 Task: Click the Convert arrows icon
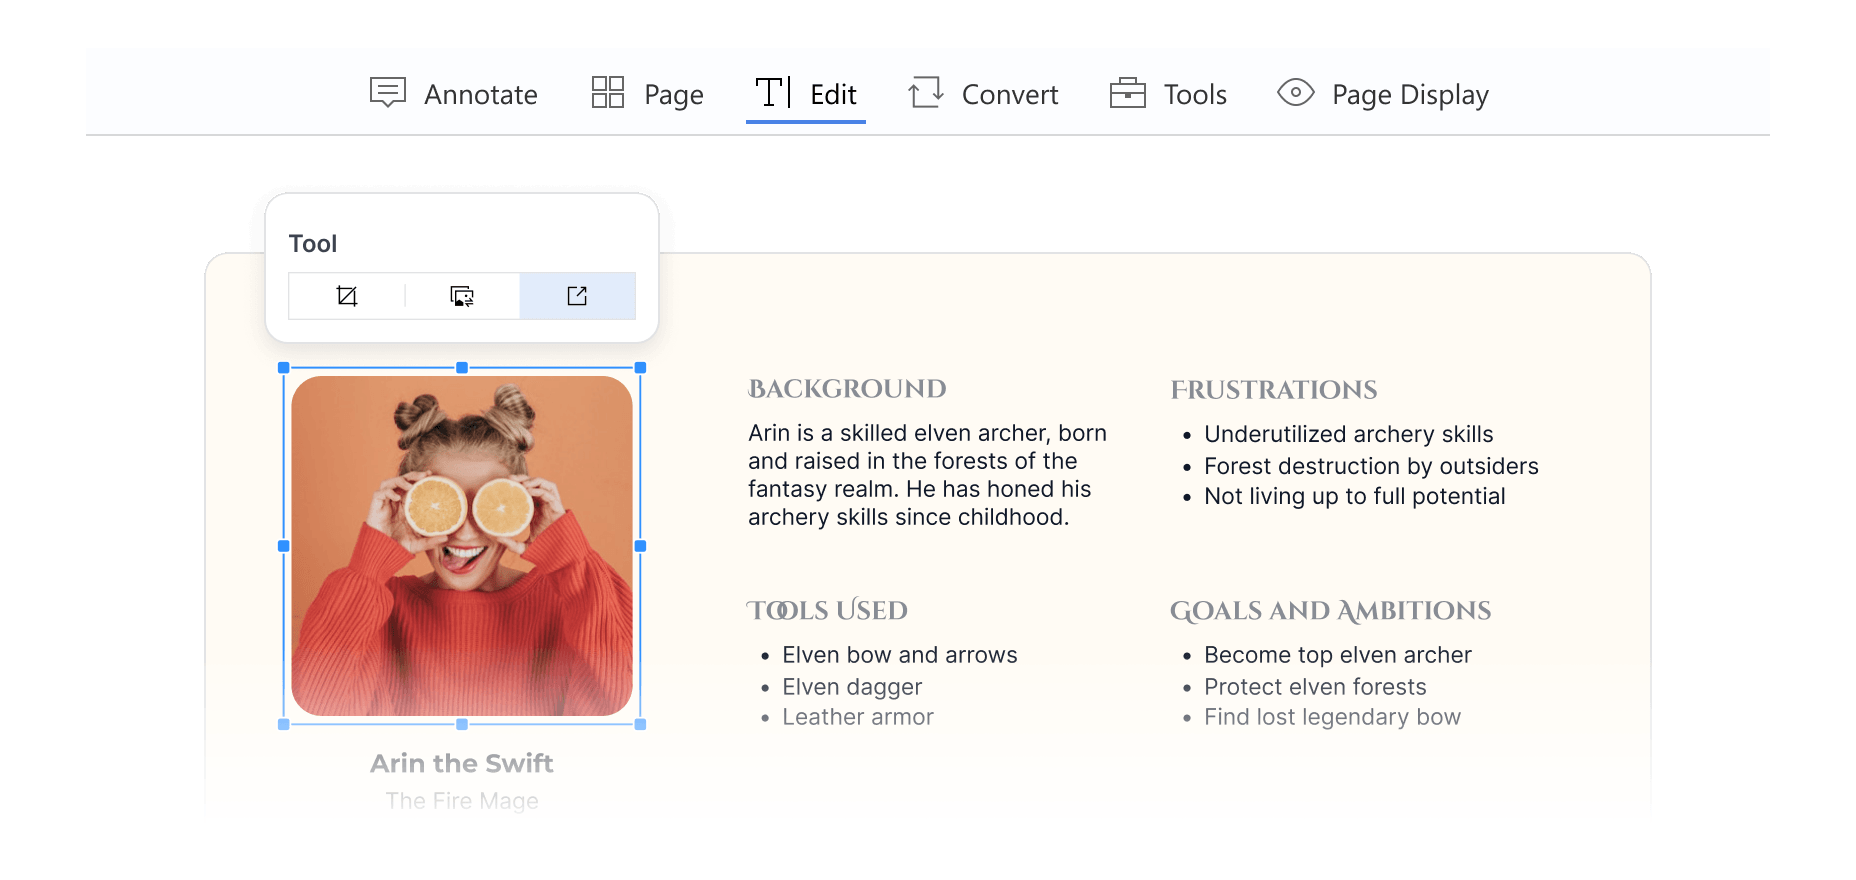coord(926,93)
